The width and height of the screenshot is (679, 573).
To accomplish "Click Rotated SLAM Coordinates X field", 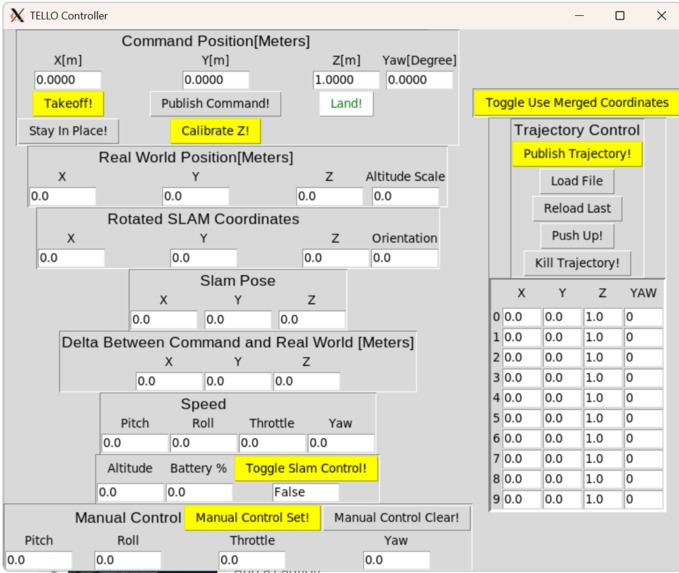I will (71, 258).
